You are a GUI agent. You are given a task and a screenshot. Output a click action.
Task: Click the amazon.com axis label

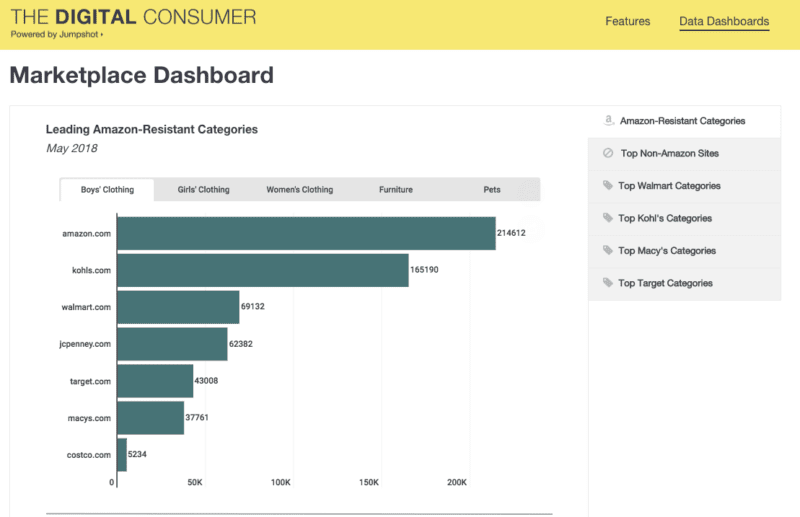click(86, 233)
